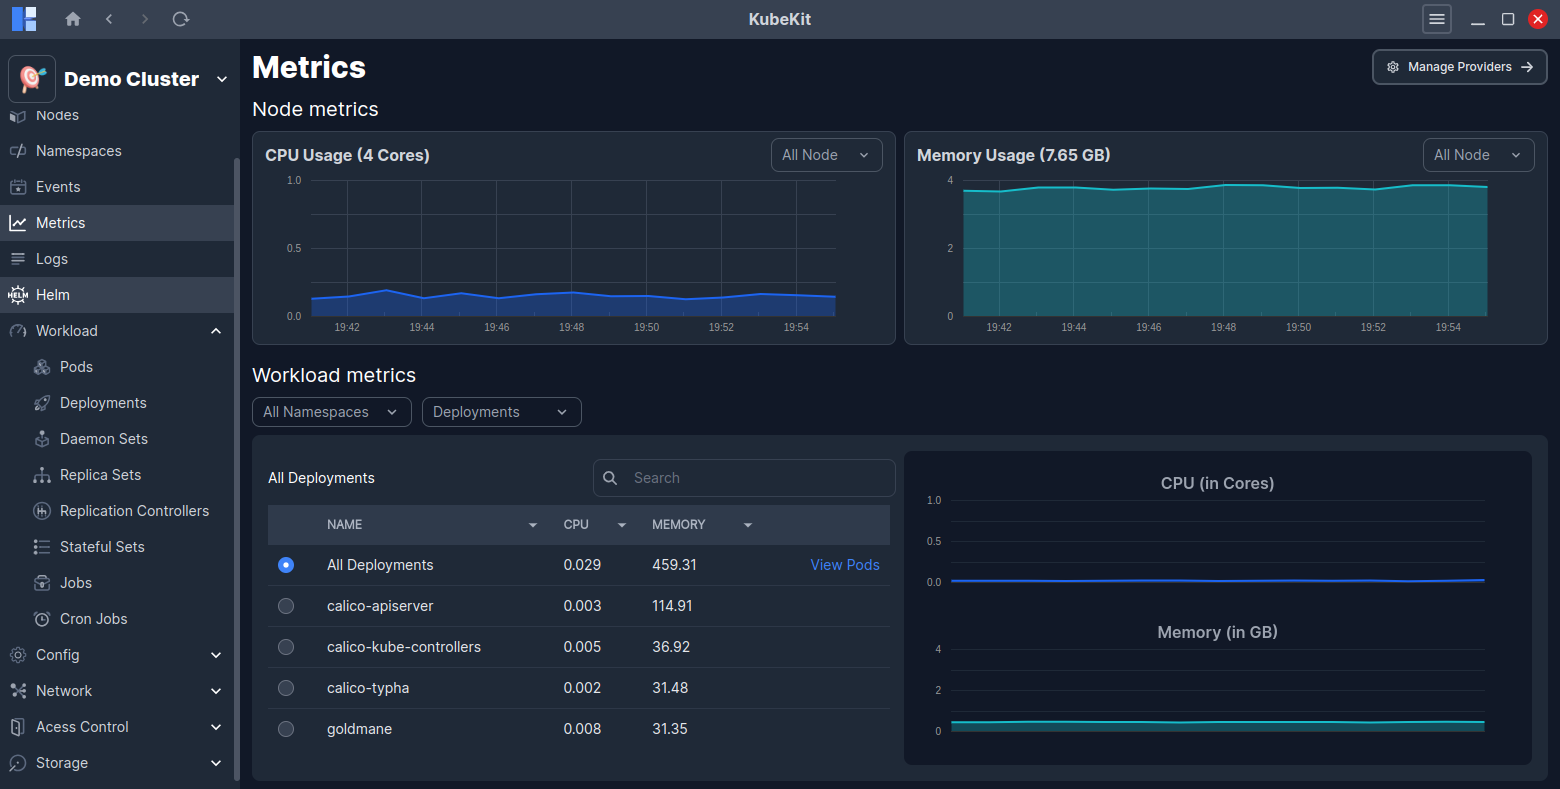Click the KubeKit logo icon top left
The height and width of the screenshot is (789, 1560).
[23, 19]
